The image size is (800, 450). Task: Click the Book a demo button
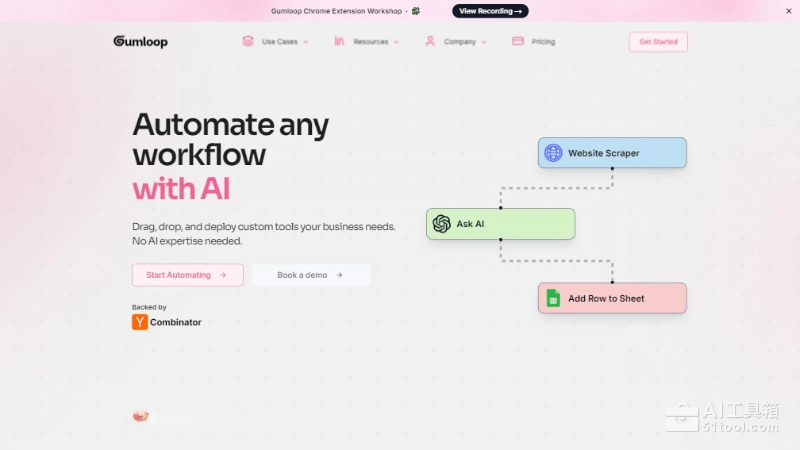pos(310,275)
